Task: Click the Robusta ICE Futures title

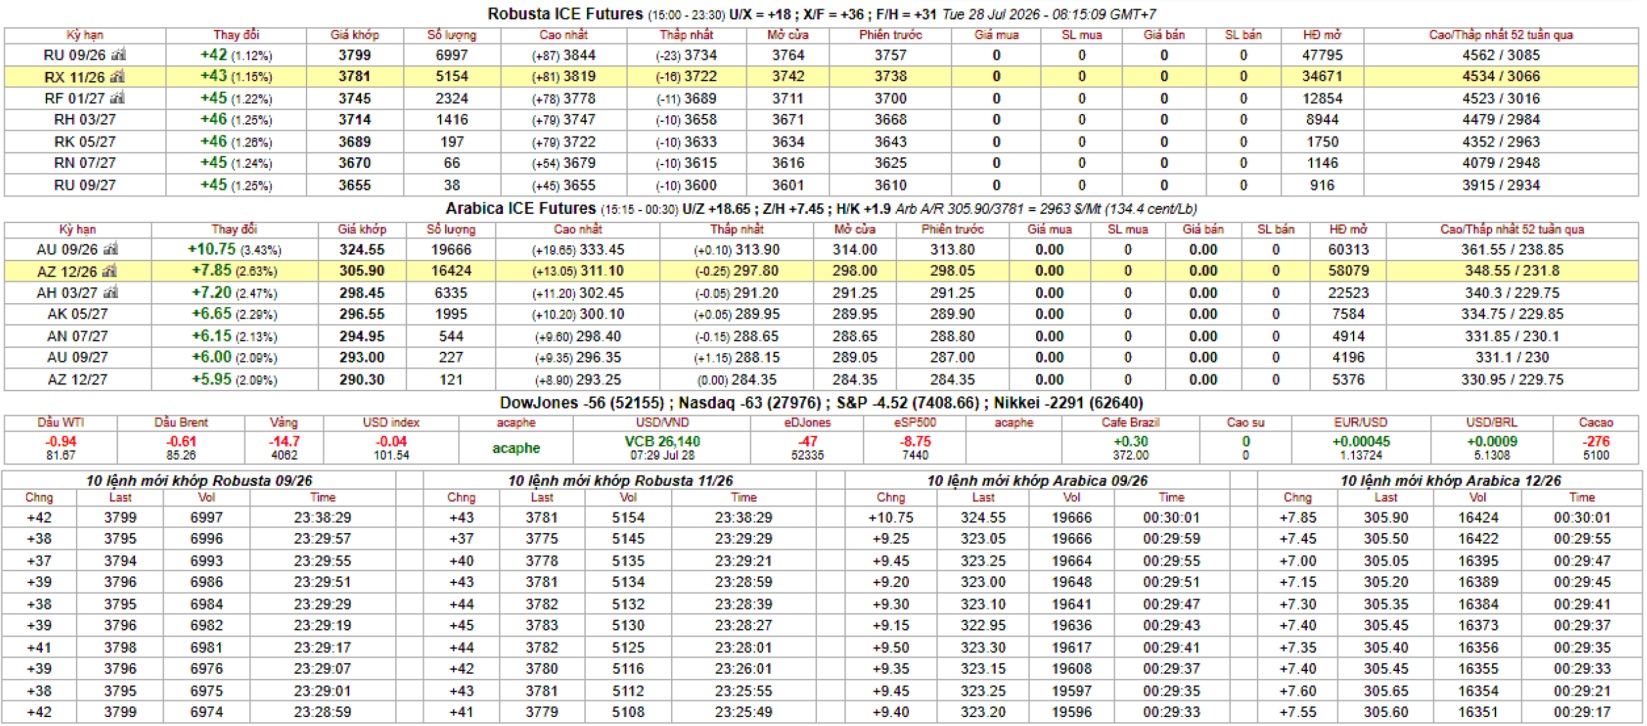Action: (565, 14)
